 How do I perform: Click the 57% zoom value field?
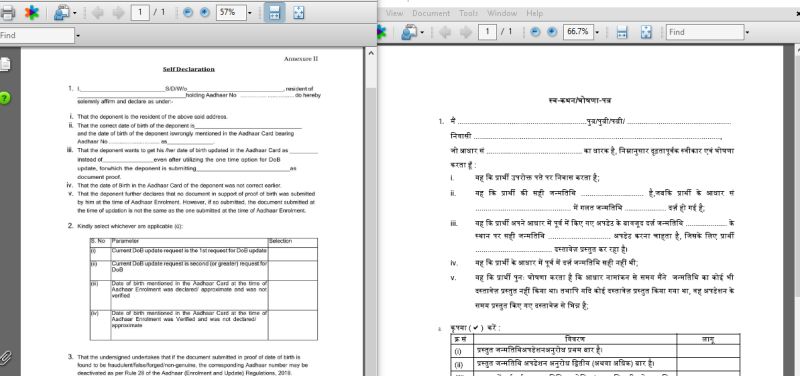tap(231, 13)
